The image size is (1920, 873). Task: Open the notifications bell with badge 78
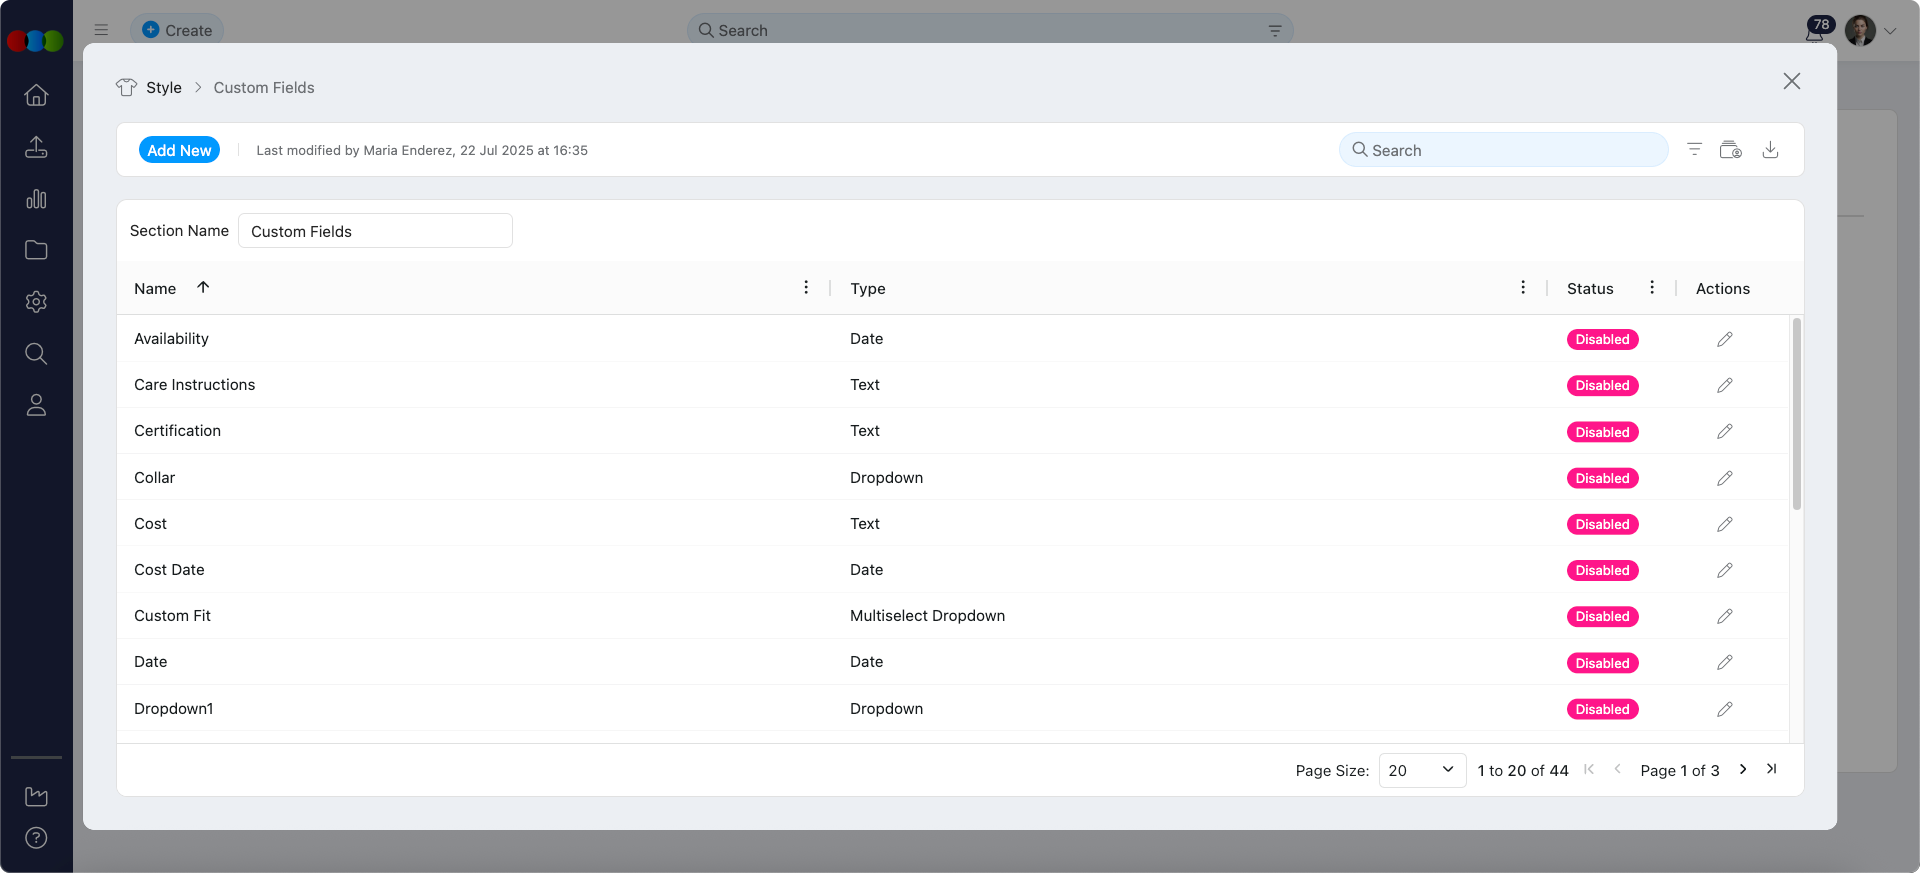(1815, 31)
